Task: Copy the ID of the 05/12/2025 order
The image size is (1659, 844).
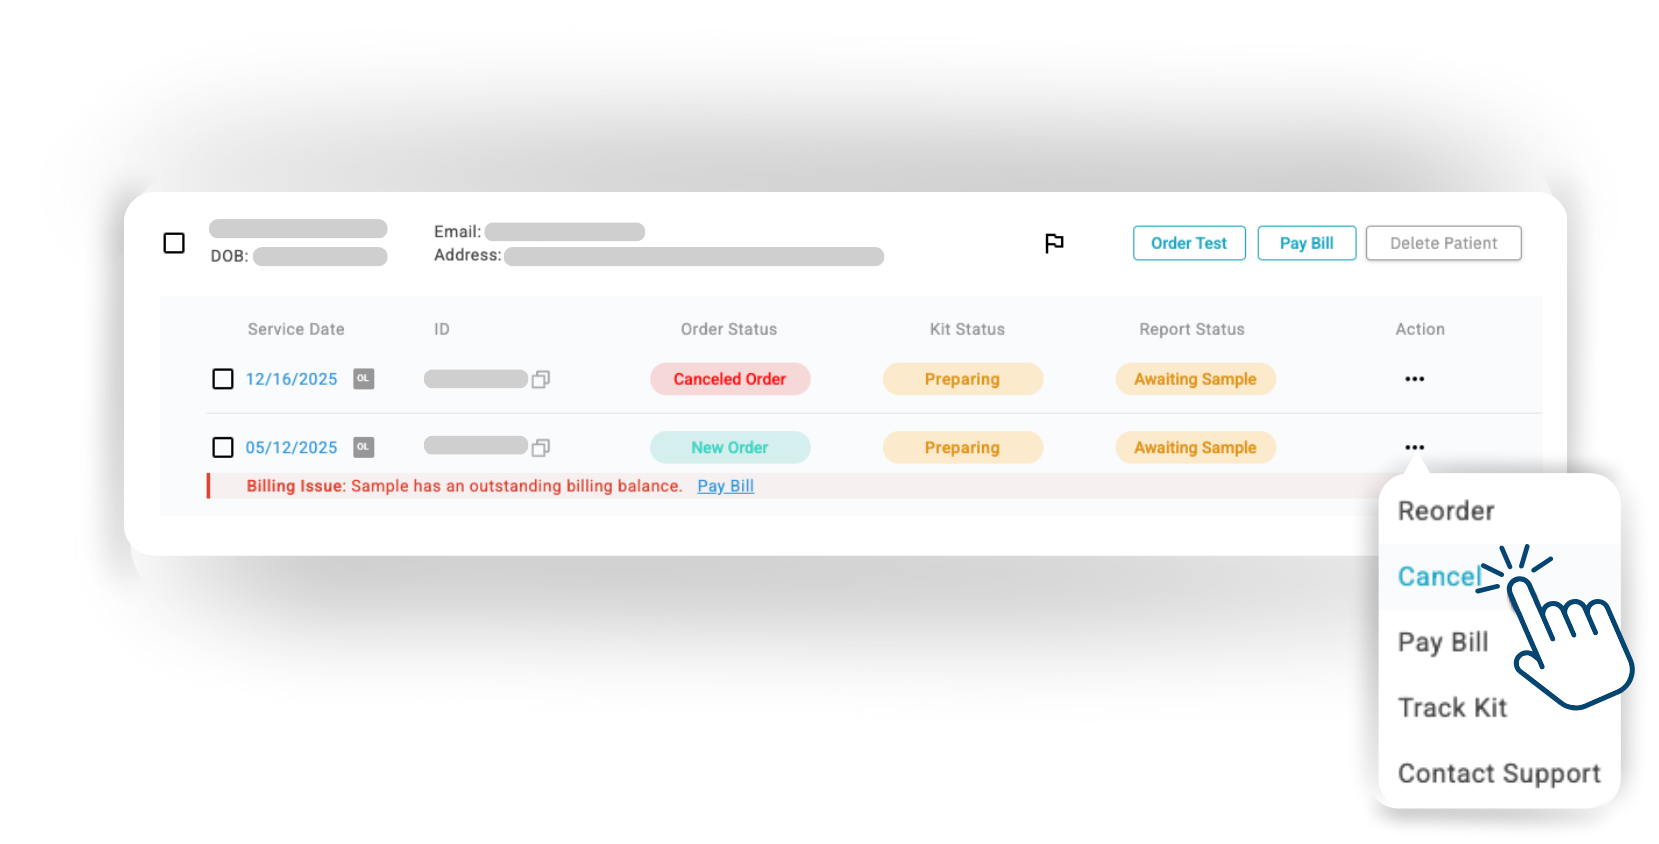Action: coord(541,447)
